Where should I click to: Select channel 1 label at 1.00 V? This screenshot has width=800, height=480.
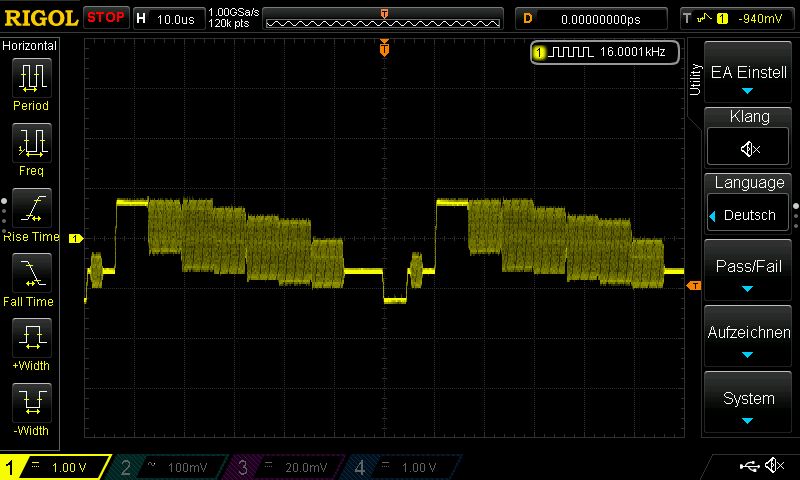55,467
